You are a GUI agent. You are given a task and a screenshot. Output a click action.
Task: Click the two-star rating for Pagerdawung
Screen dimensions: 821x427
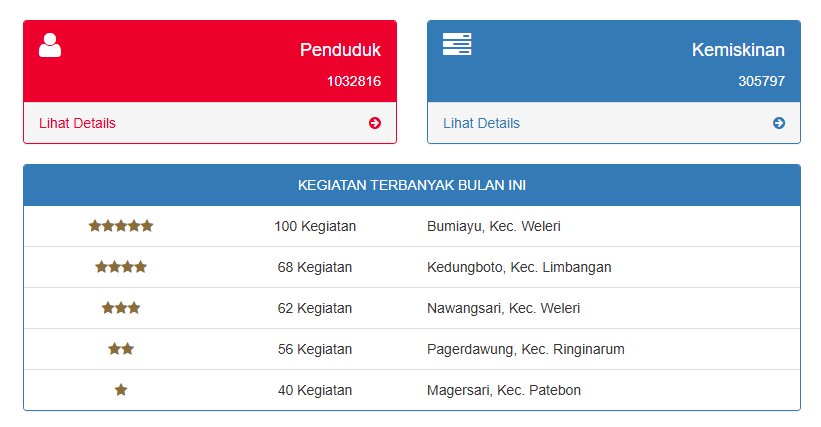coord(121,349)
